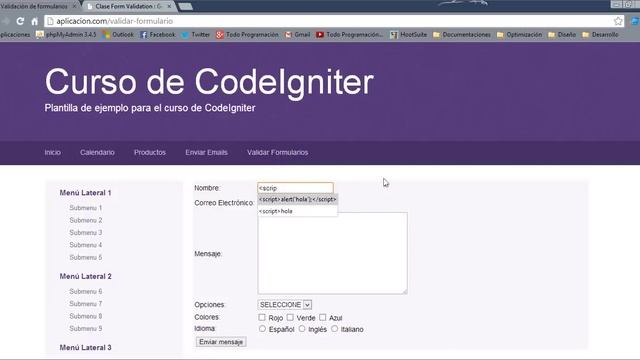The height and width of the screenshot is (360, 640).
Task: Open Submenu 7 in the sidebar
Action: (86, 304)
